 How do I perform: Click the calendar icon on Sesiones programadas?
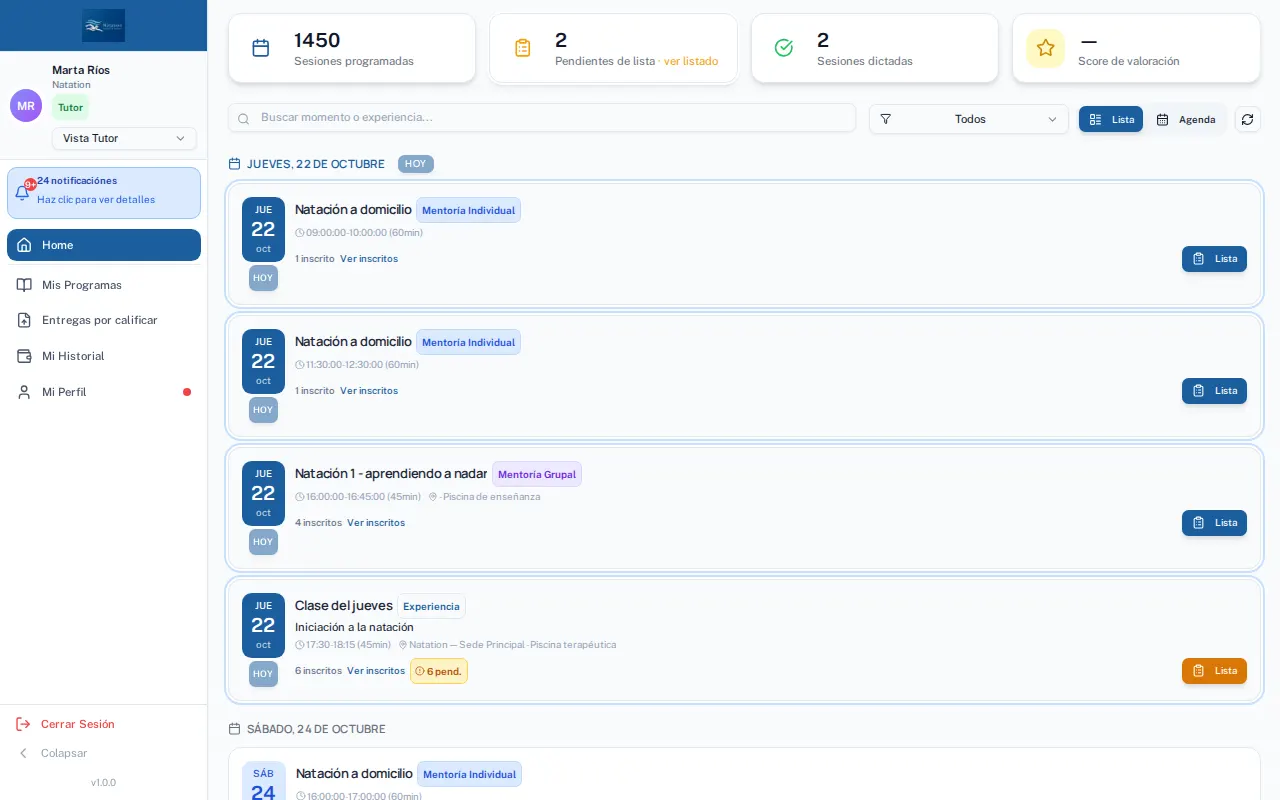(x=261, y=48)
